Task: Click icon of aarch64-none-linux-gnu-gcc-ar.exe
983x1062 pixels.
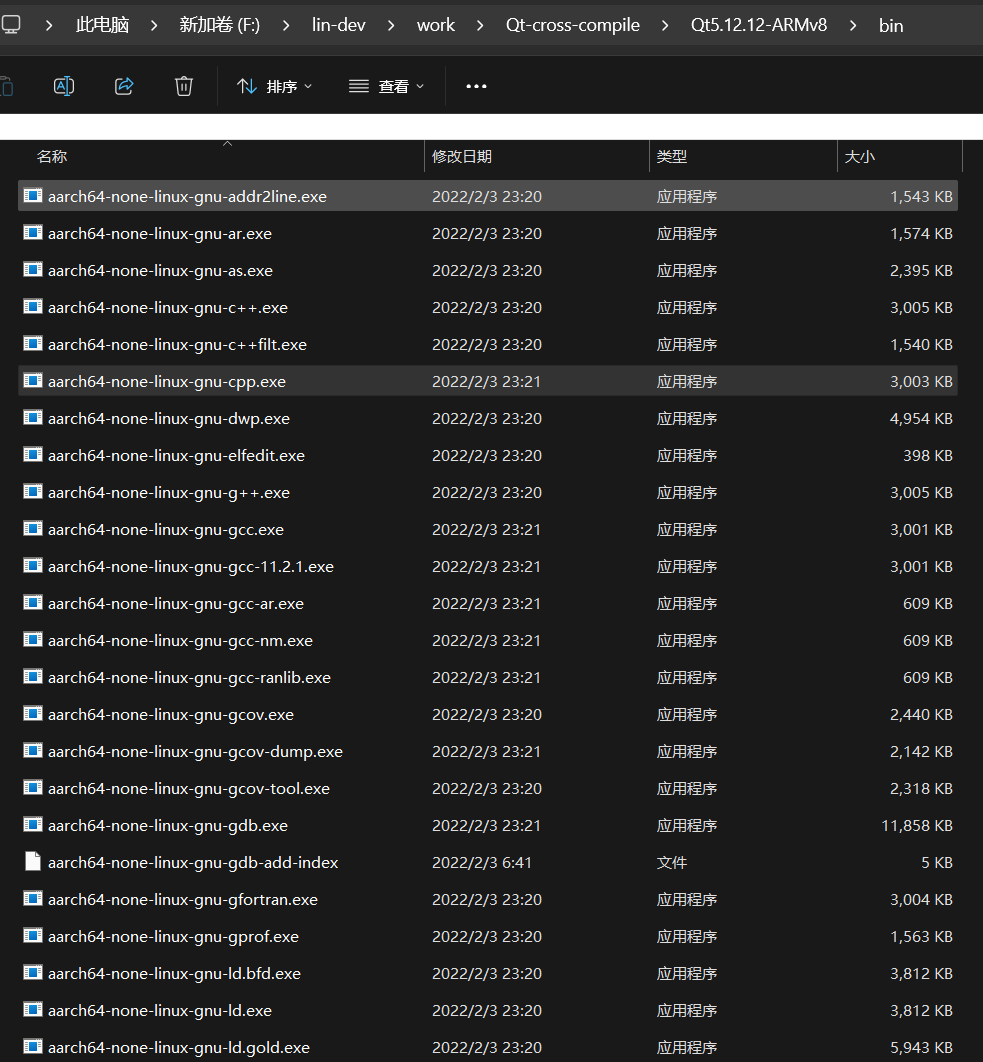Action: pyautogui.click(x=33, y=603)
